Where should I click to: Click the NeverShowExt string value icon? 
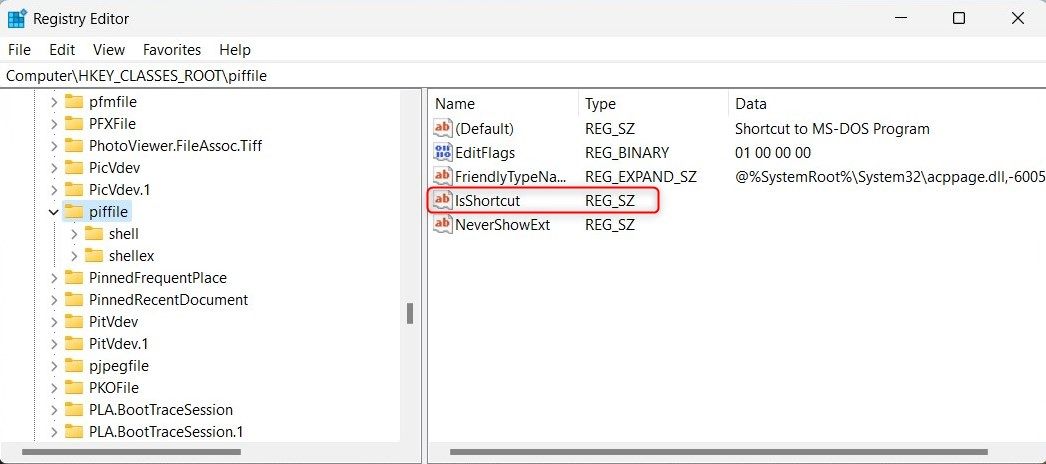[x=443, y=225]
